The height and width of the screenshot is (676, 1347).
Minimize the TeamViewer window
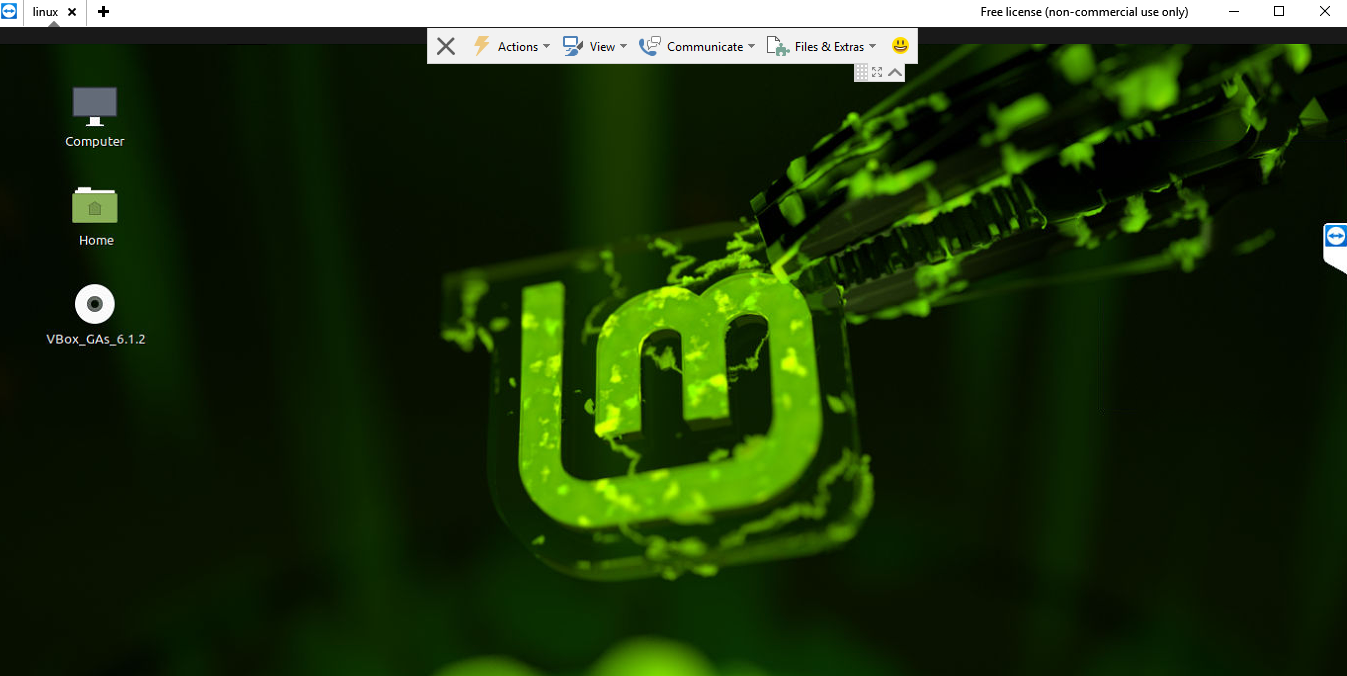click(1233, 12)
